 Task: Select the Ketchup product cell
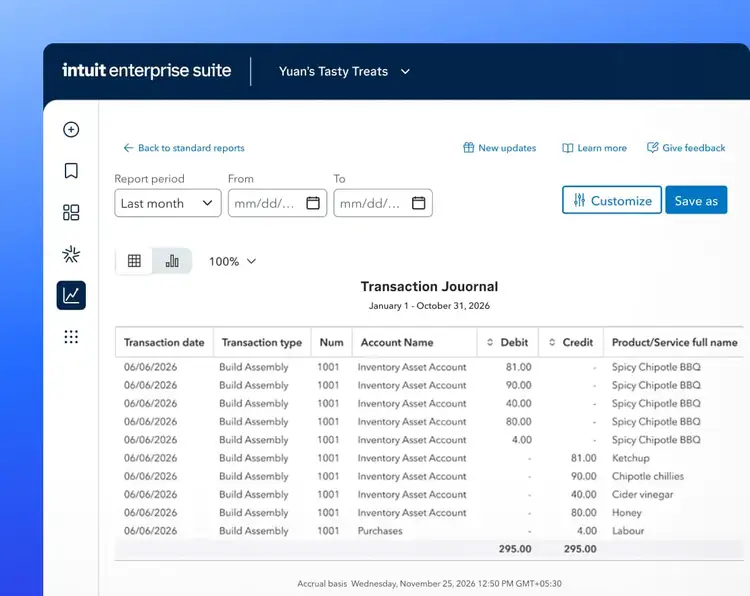630,458
